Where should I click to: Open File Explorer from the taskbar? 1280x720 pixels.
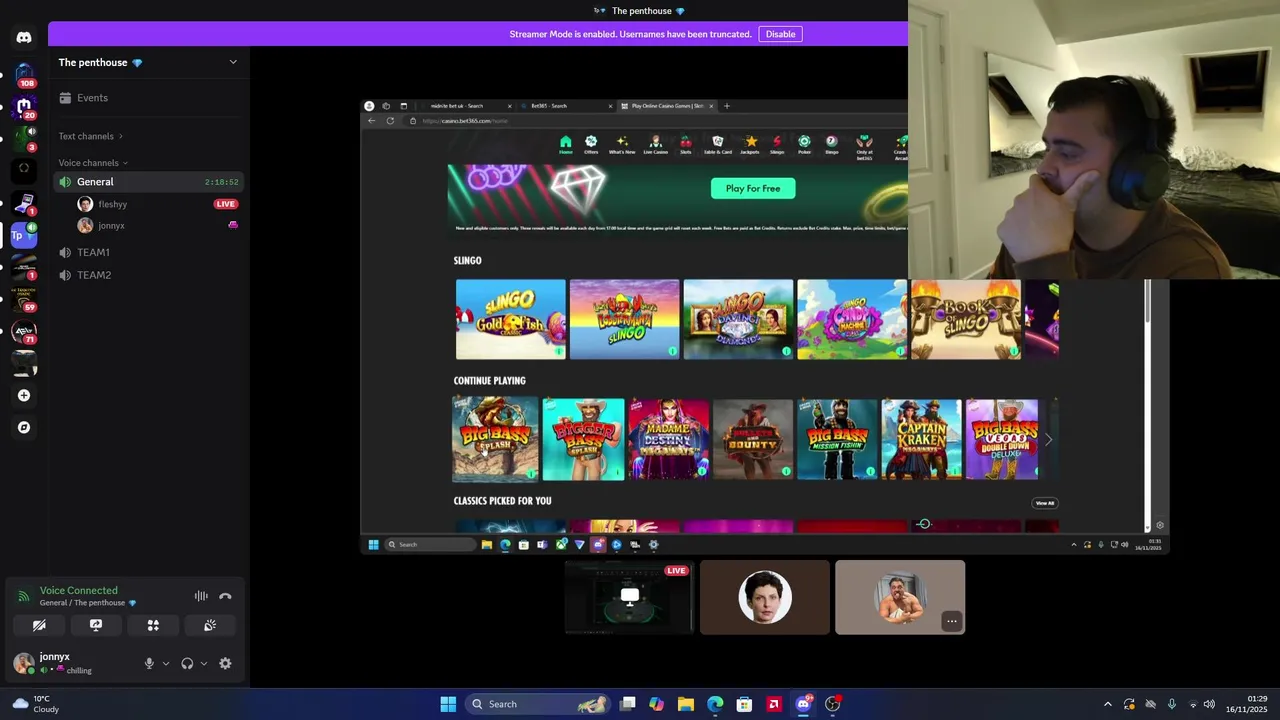(686, 704)
